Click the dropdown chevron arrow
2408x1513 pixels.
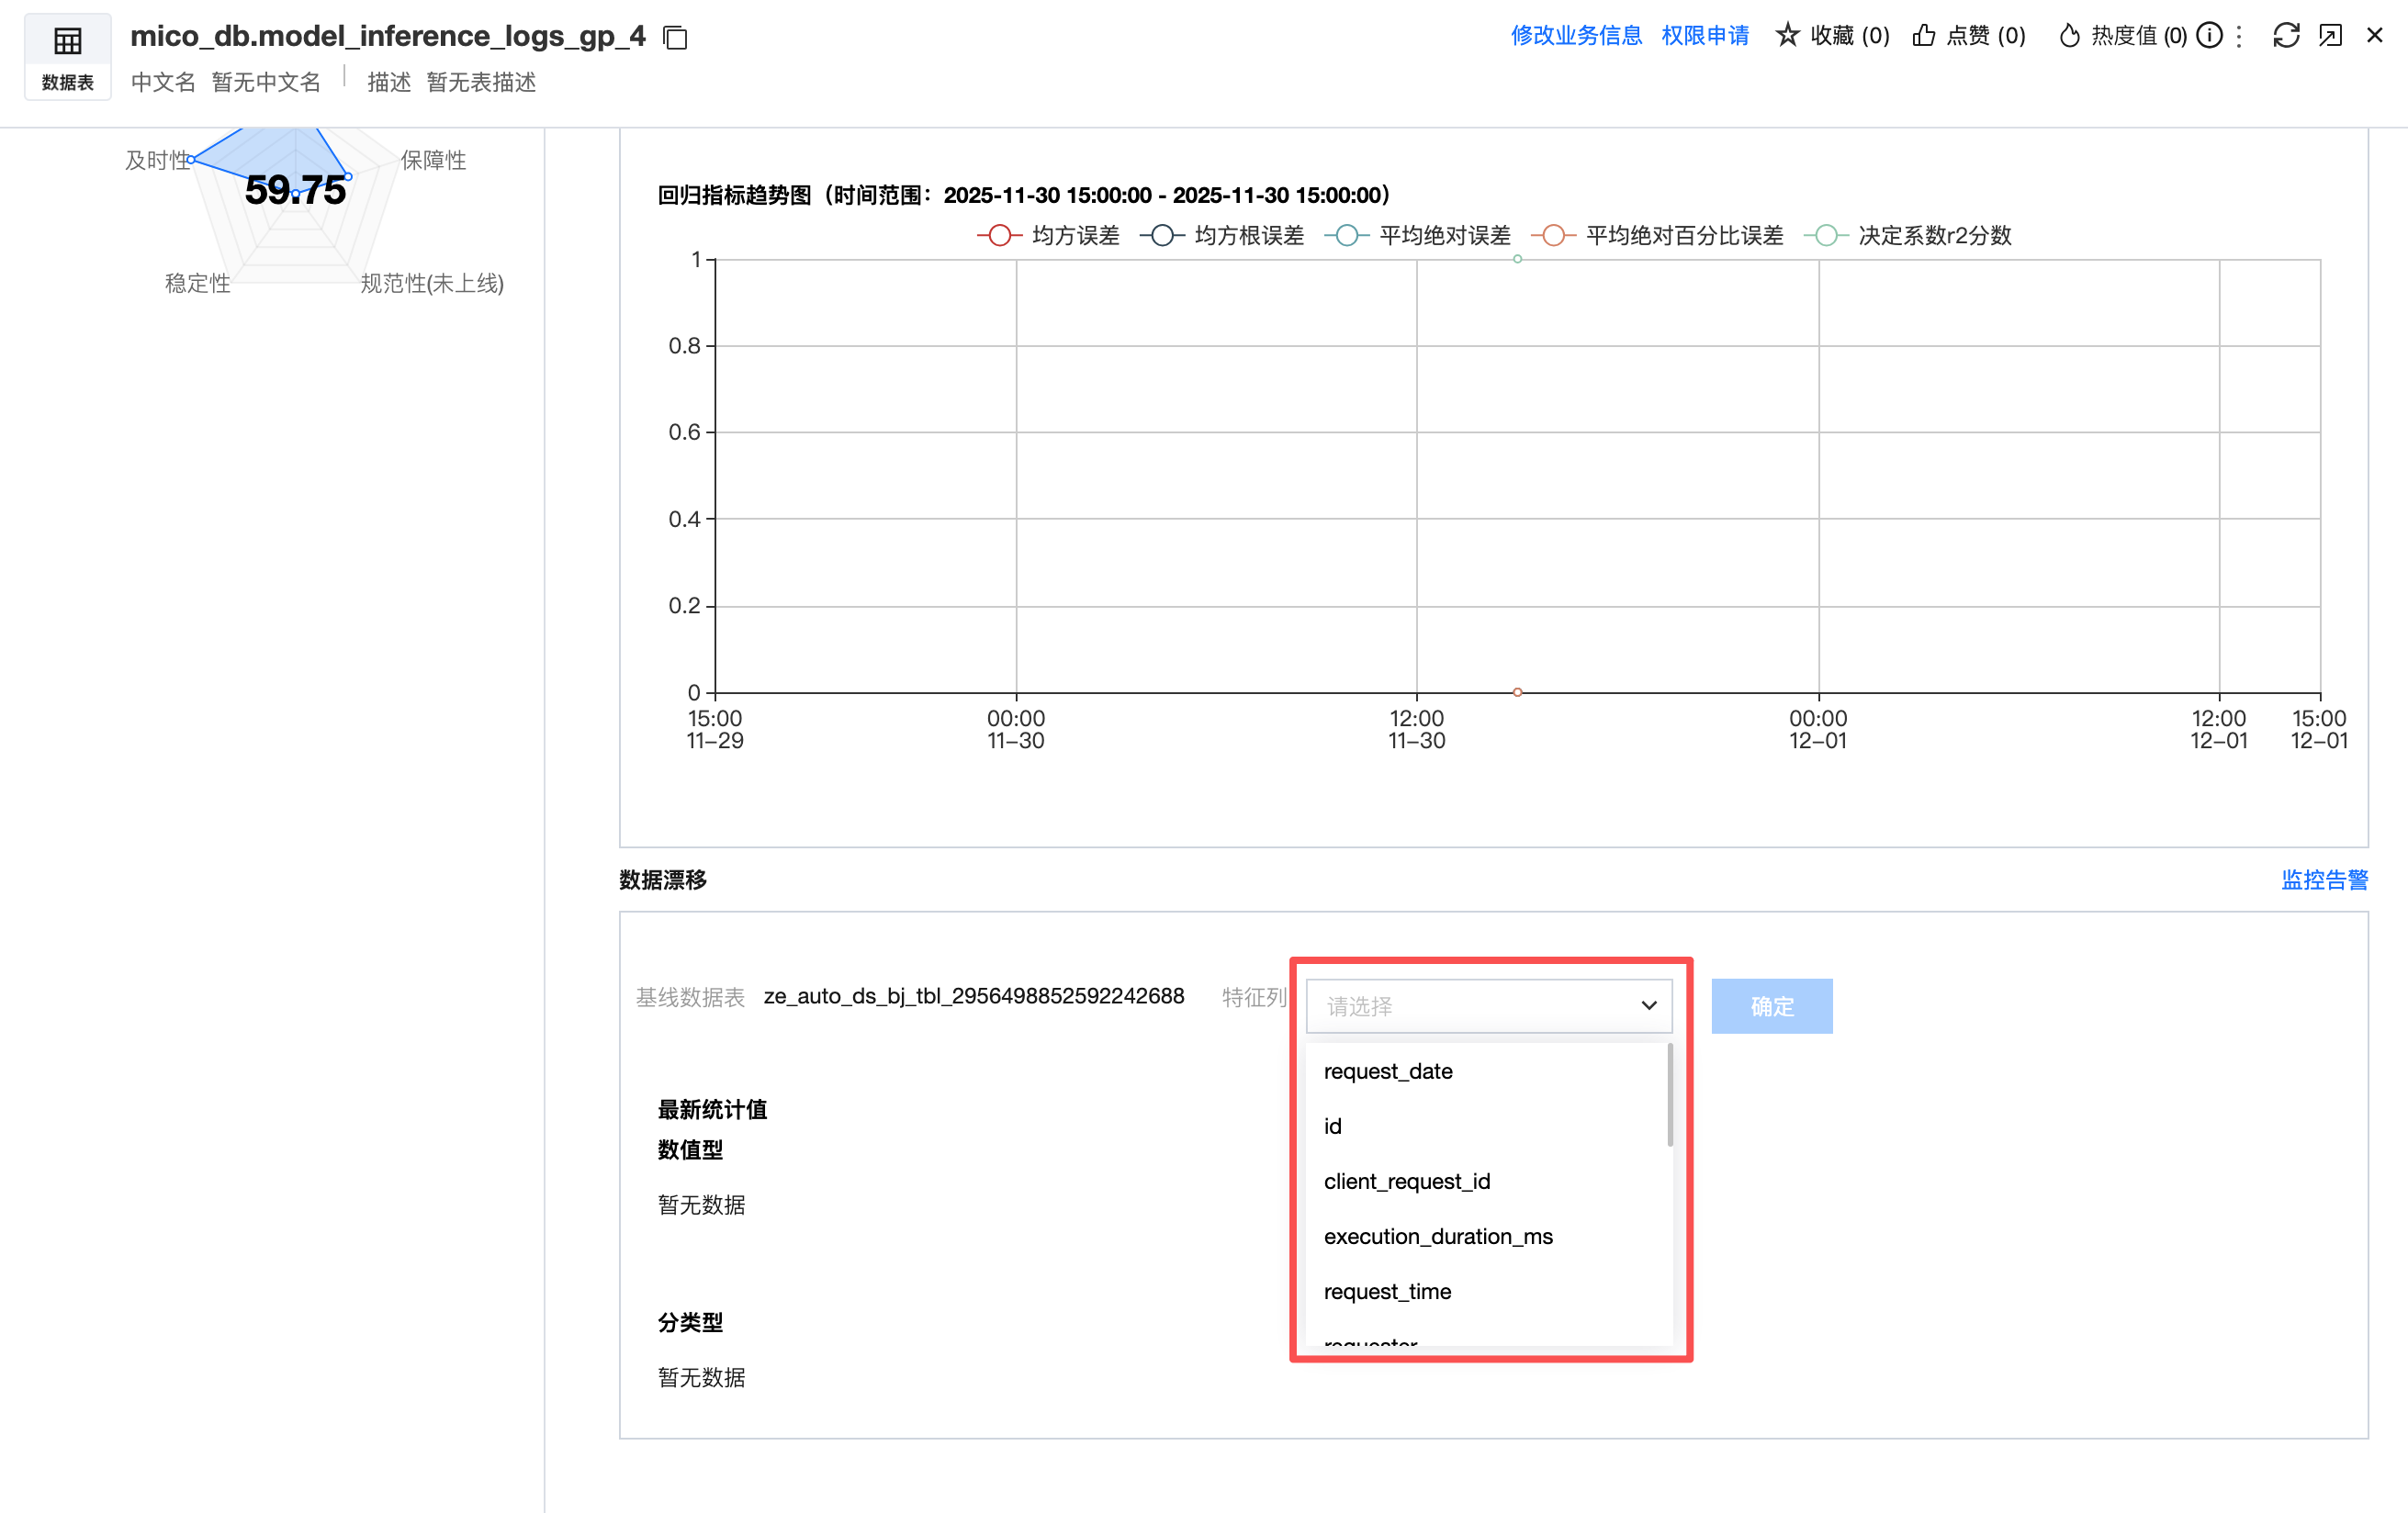coord(1649,1006)
